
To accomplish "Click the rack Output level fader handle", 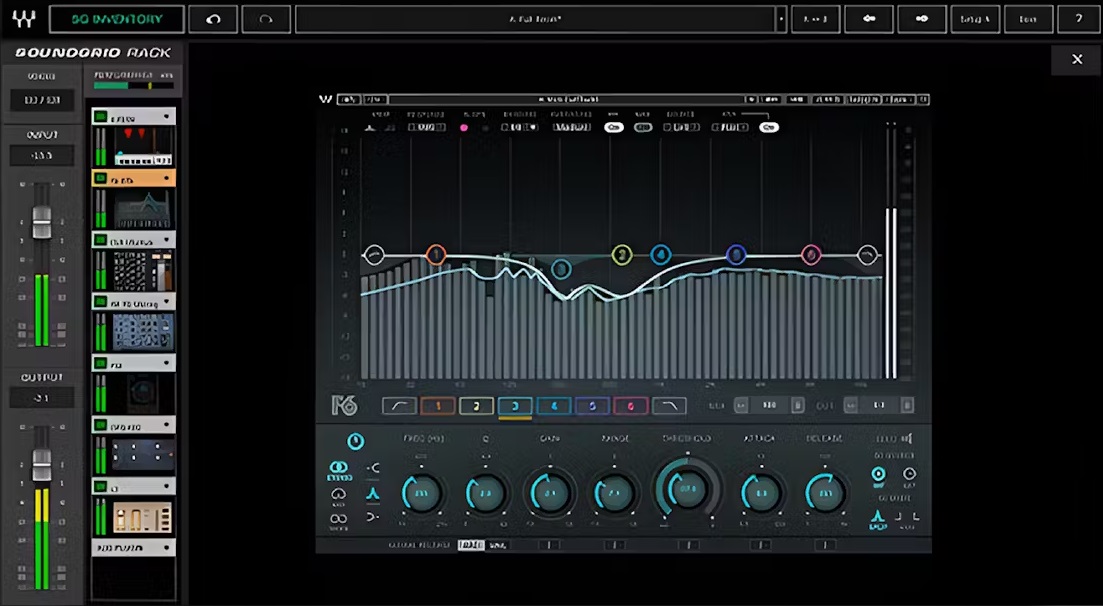I will point(42,465).
